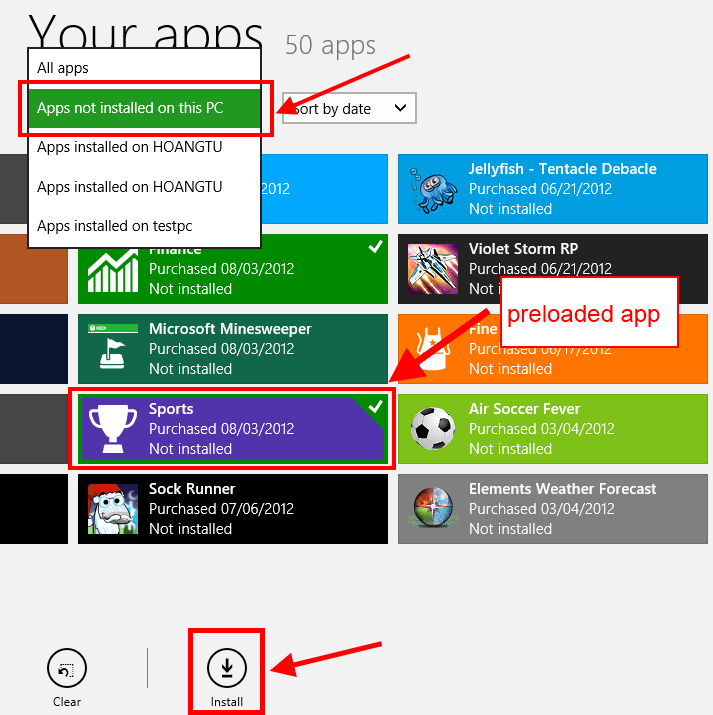The height and width of the screenshot is (715, 713).
Task: Click the Clear button label
Action: coord(67,702)
